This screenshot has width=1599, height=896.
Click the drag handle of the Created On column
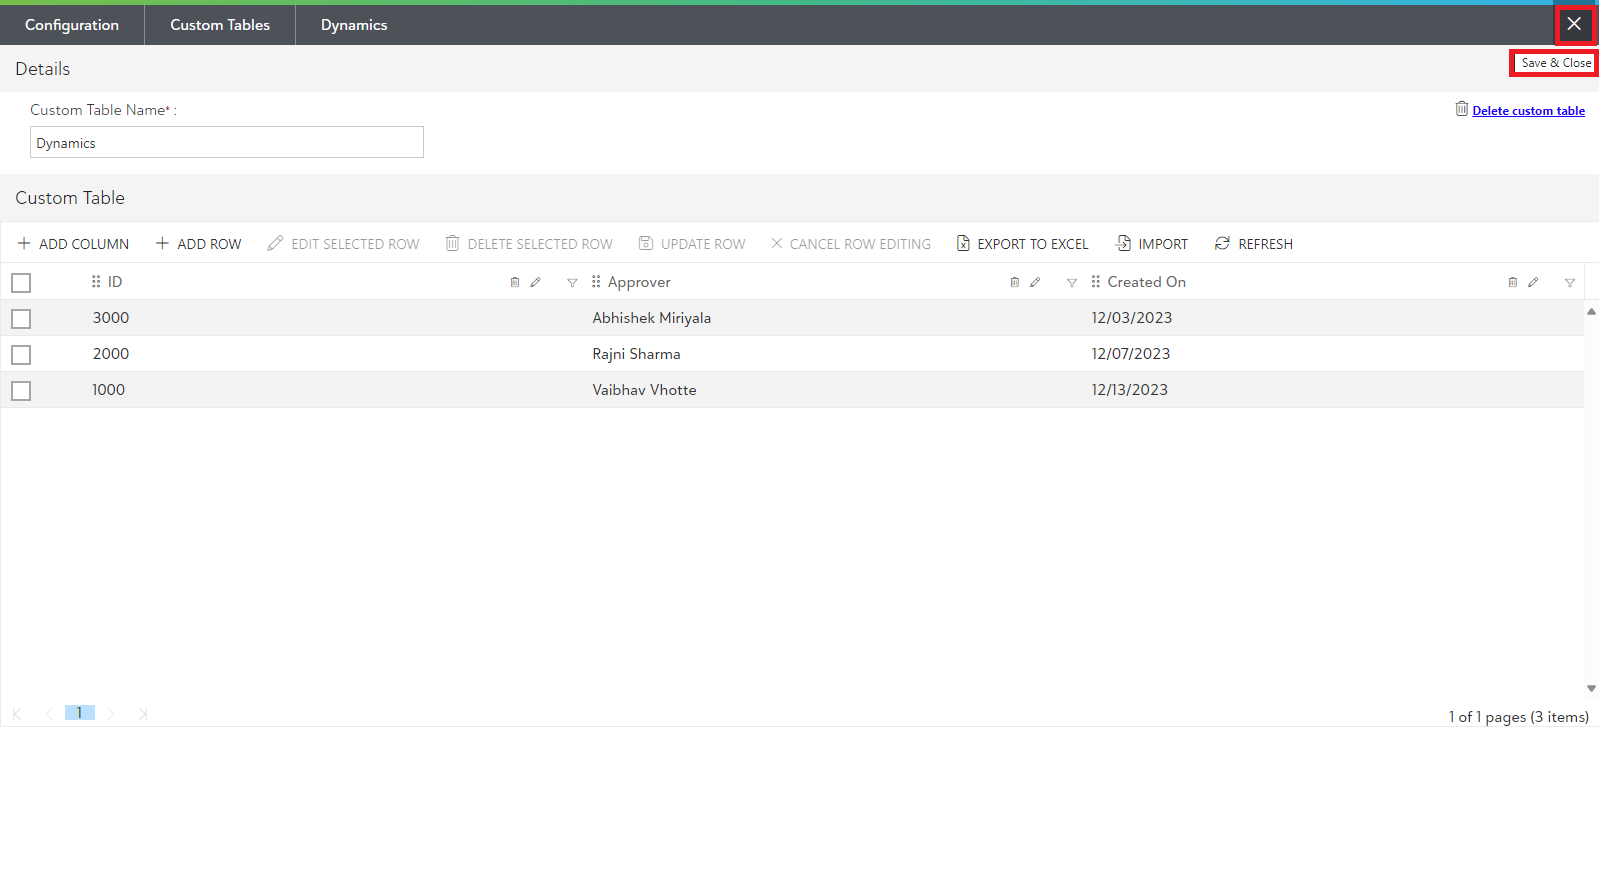click(x=1096, y=282)
